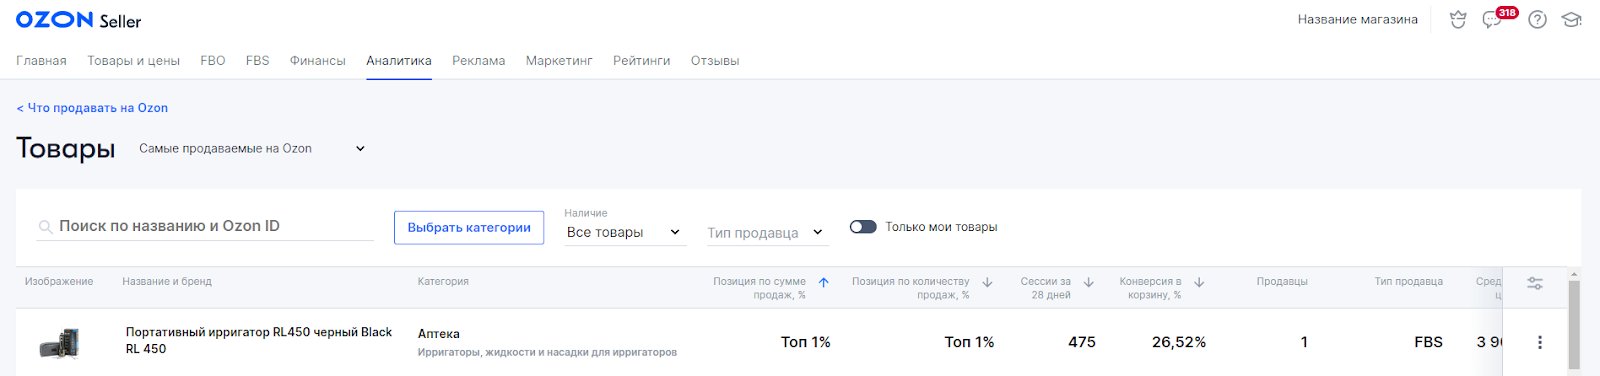This screenshot has width=1600, height=376.
Task: Click 'Категория' column header
Action: (443, 282)
